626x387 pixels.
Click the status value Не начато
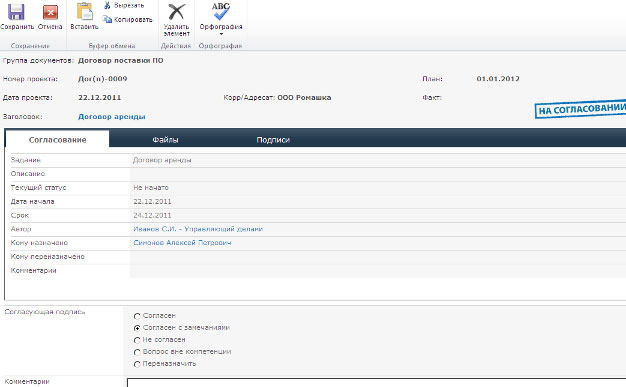point(151,187)
